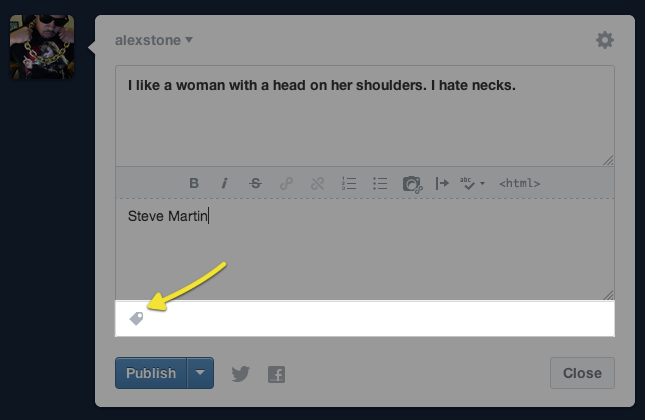Apply italic formatting

tap(224, 183)
